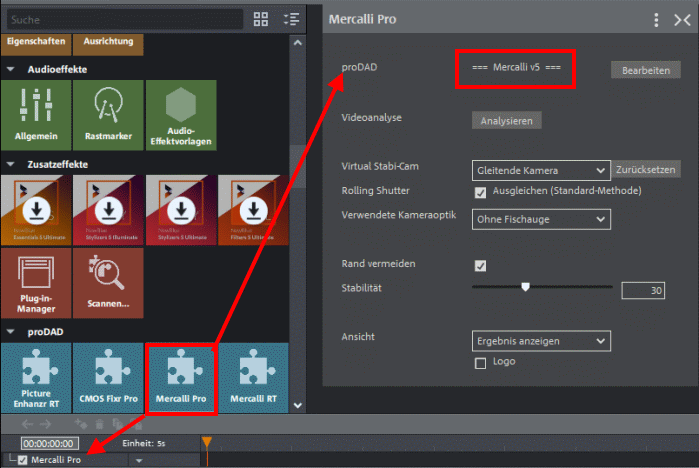699x468 pixels.
Task: Click the Stabilität value field 30
Action: tap(643, 291)
